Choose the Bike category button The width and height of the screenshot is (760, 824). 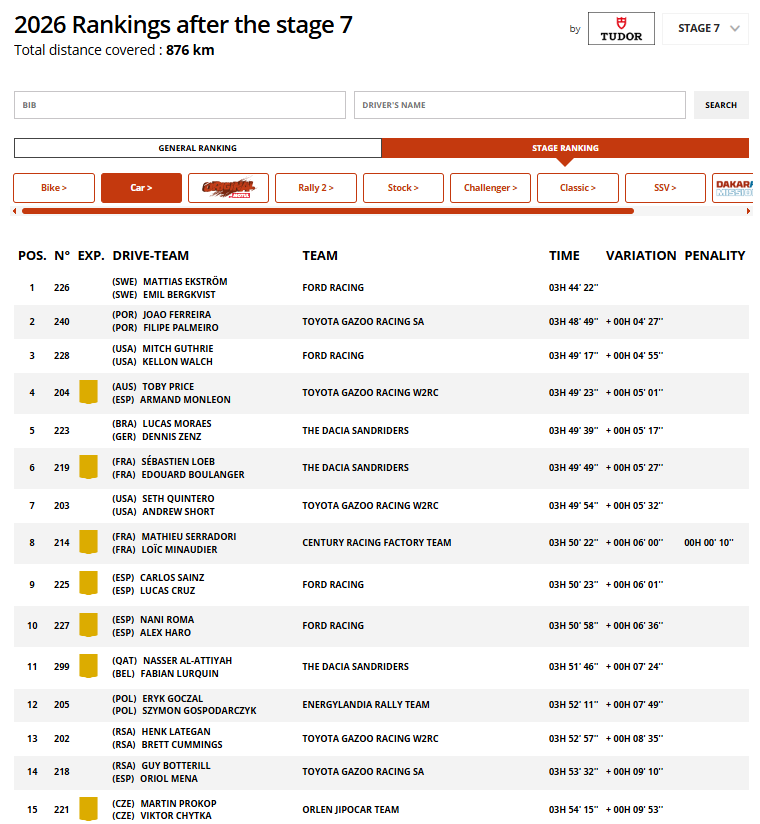click(x=54, y=188)
